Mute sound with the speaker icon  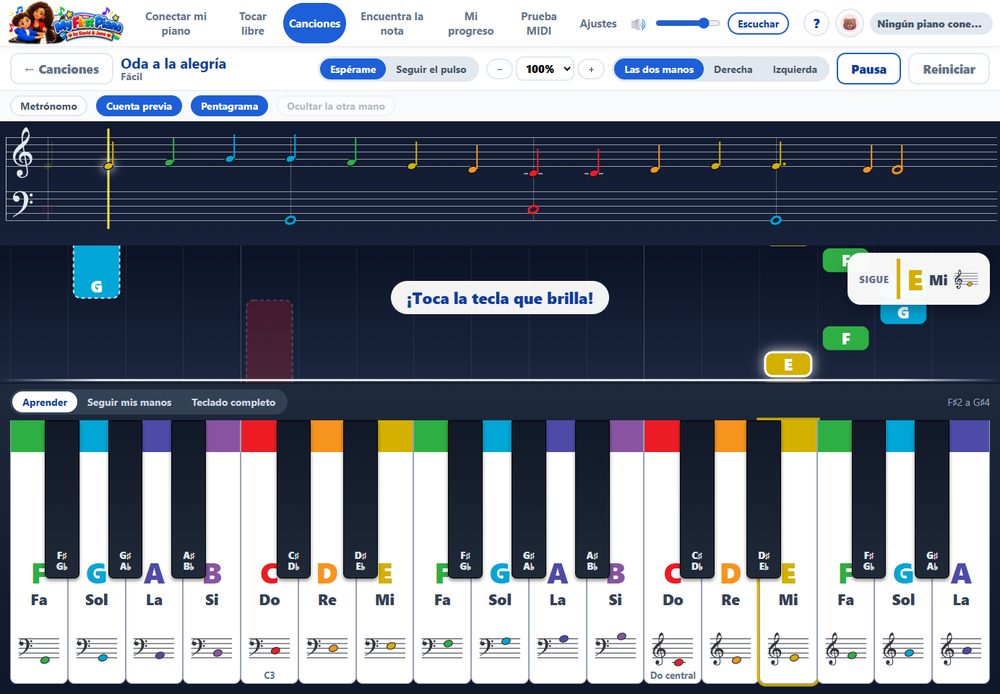click(638, 24)
